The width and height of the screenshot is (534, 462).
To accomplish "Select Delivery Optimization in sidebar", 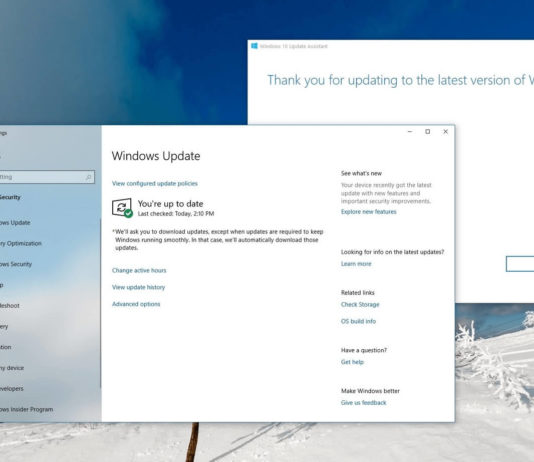I will (x=21, y=243).
